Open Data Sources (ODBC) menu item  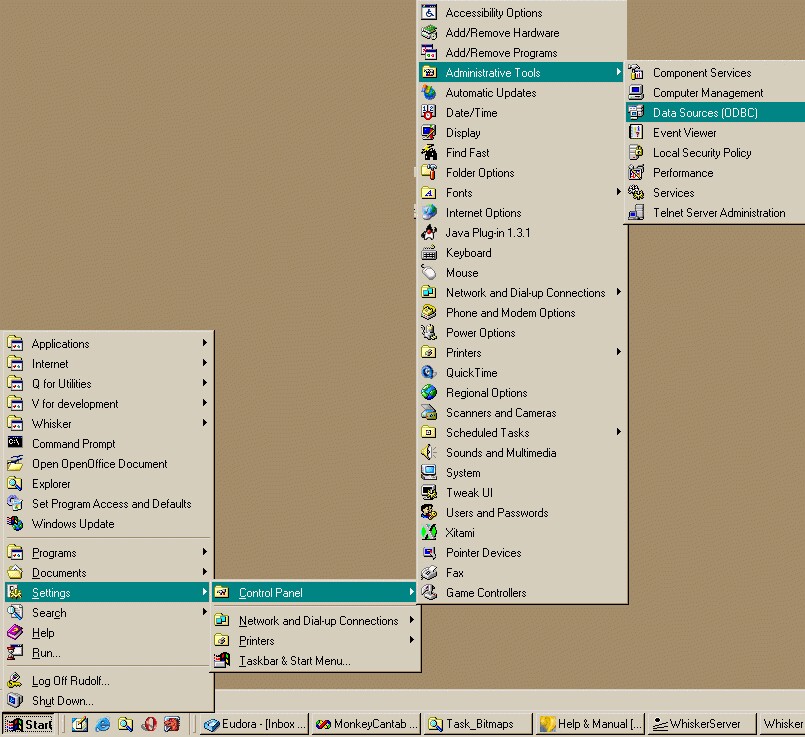click(x=715, y=112)
